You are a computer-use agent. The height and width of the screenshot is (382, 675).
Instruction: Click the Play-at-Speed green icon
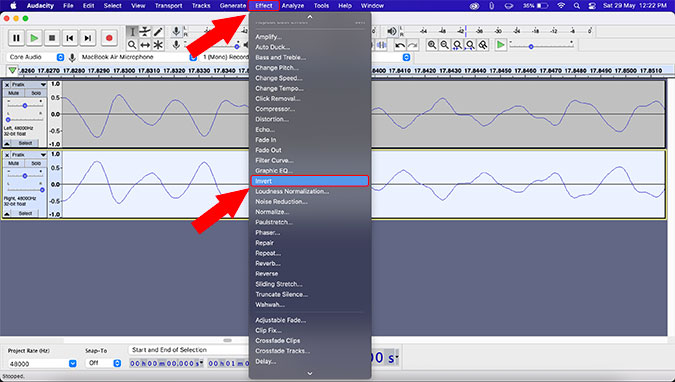pos(500,45)
